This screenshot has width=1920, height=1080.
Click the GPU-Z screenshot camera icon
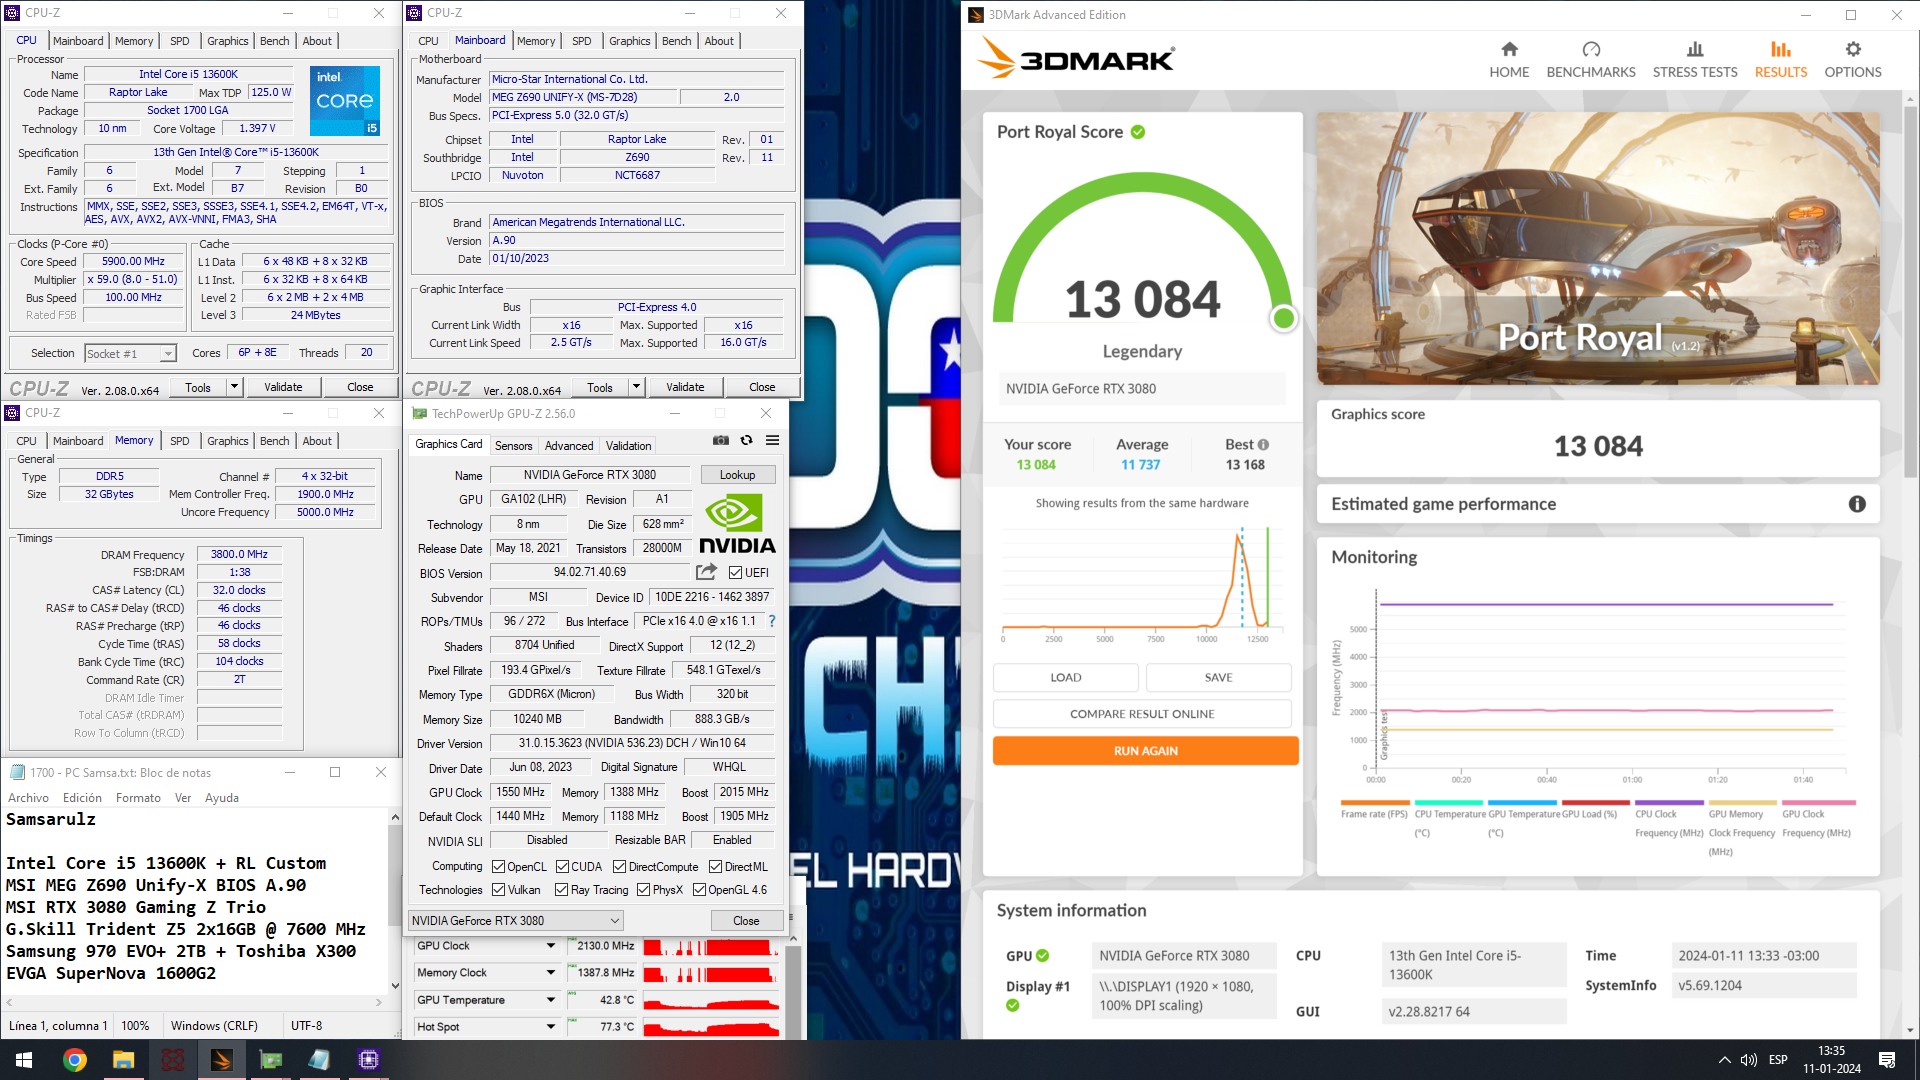click(x=720, y=440)
